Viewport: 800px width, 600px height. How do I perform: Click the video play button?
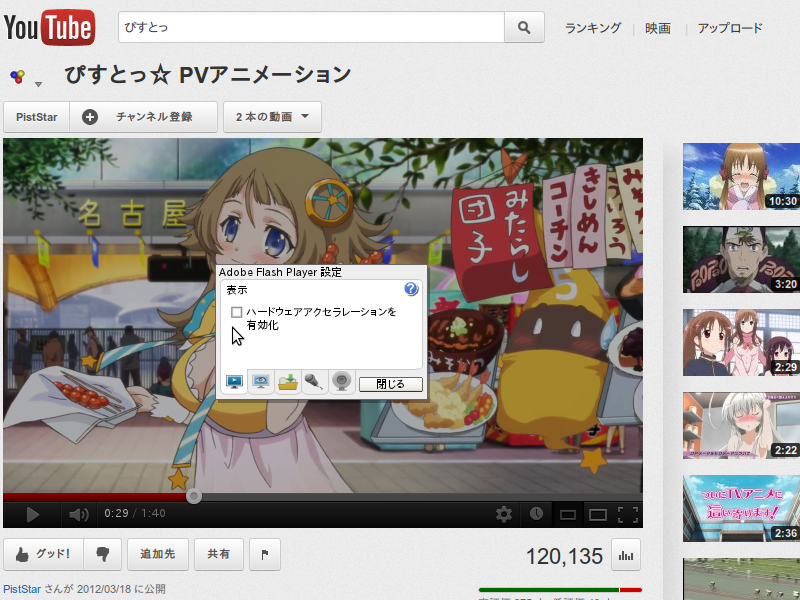click(x=32, y=514)
